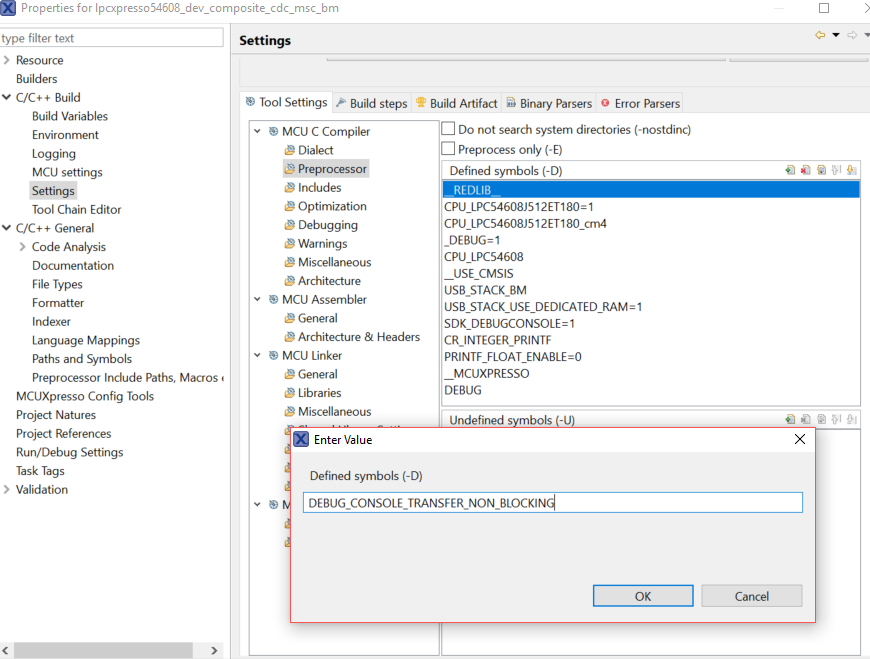This screenshot has height=659, width=870.
Task: Click the back navigation arrow in Settings header
Action: pos(820,35)
